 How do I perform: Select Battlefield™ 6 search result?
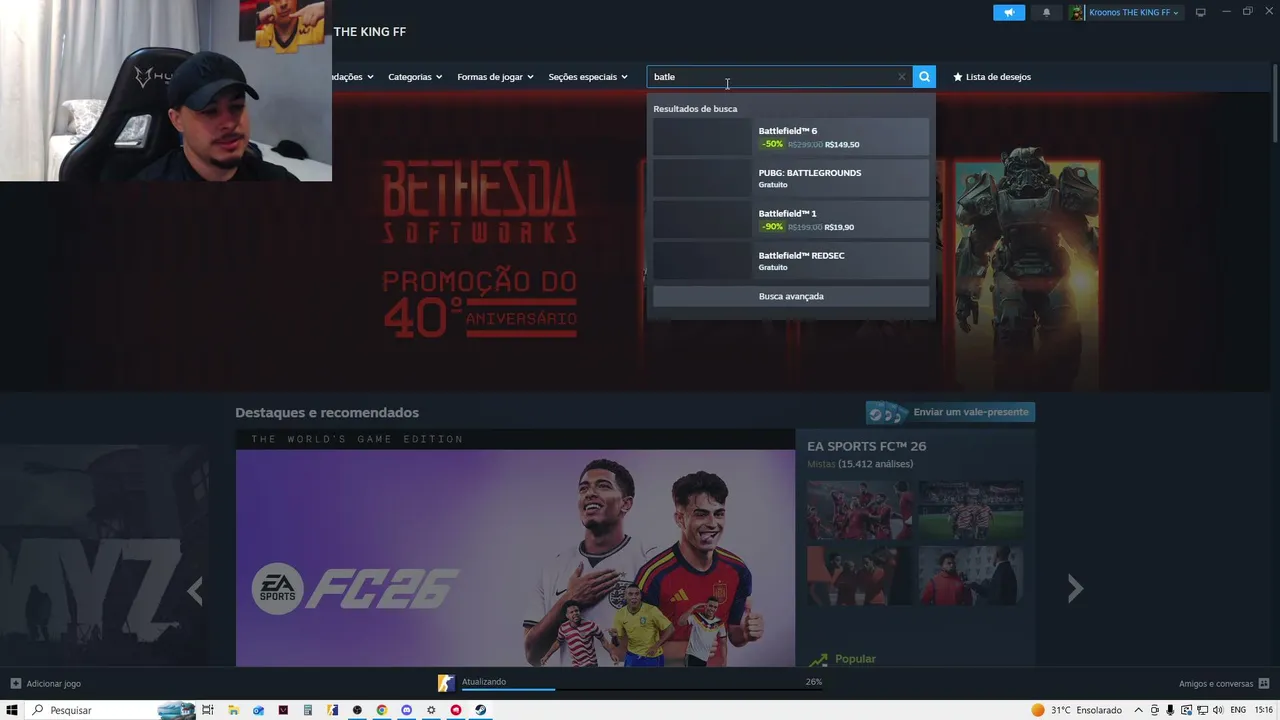[791, 137]
